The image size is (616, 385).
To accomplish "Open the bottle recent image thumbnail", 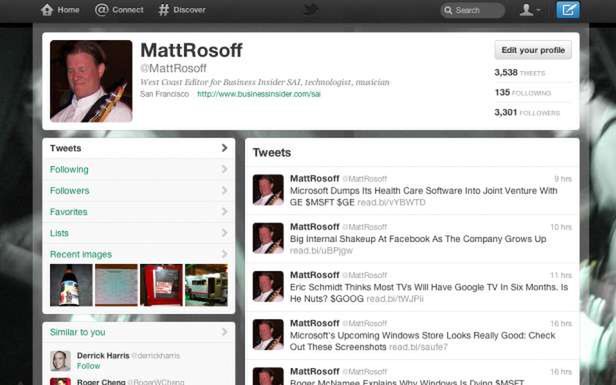I will [71, 285].
